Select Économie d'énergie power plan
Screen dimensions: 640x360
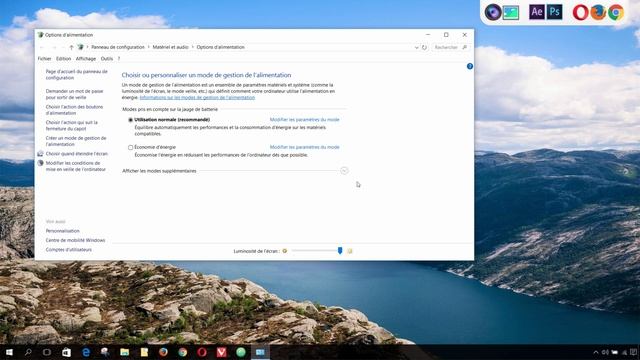(131, 147)
